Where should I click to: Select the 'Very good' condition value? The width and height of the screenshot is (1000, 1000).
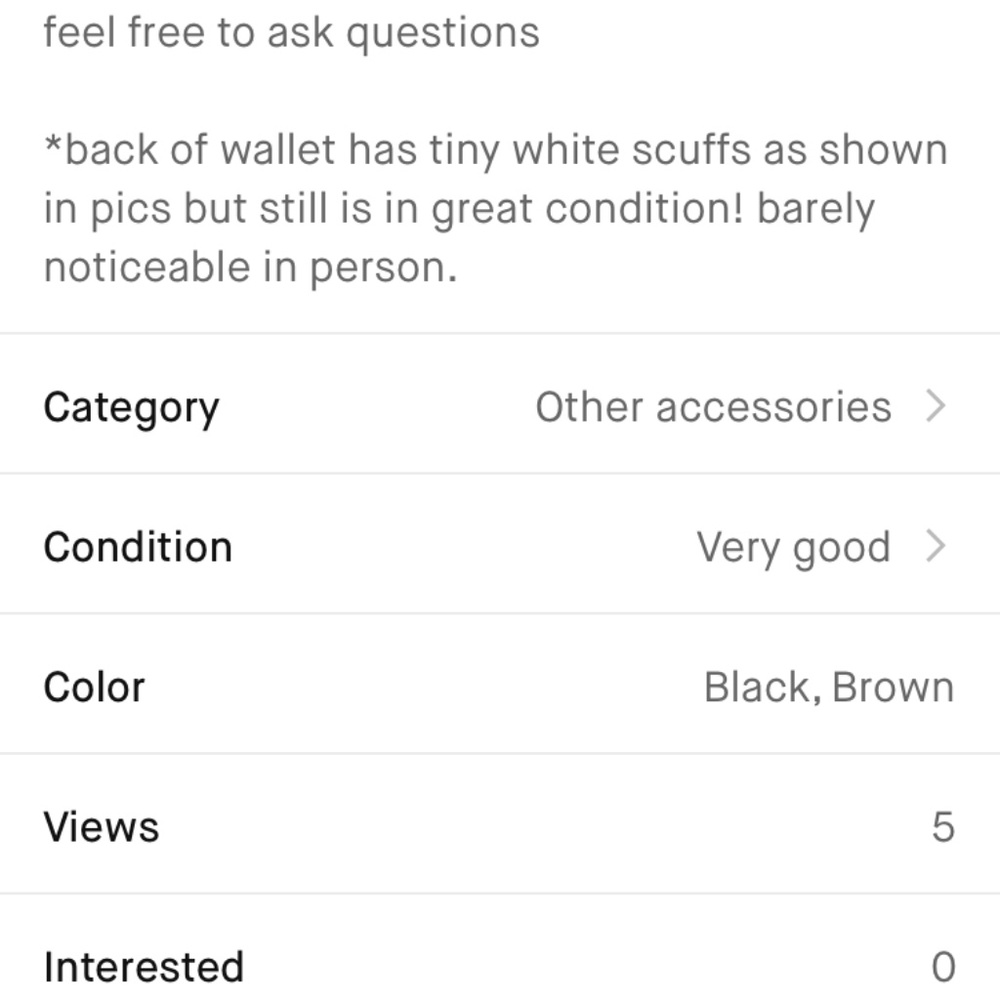pyautogui.click(x=793, y=547)
